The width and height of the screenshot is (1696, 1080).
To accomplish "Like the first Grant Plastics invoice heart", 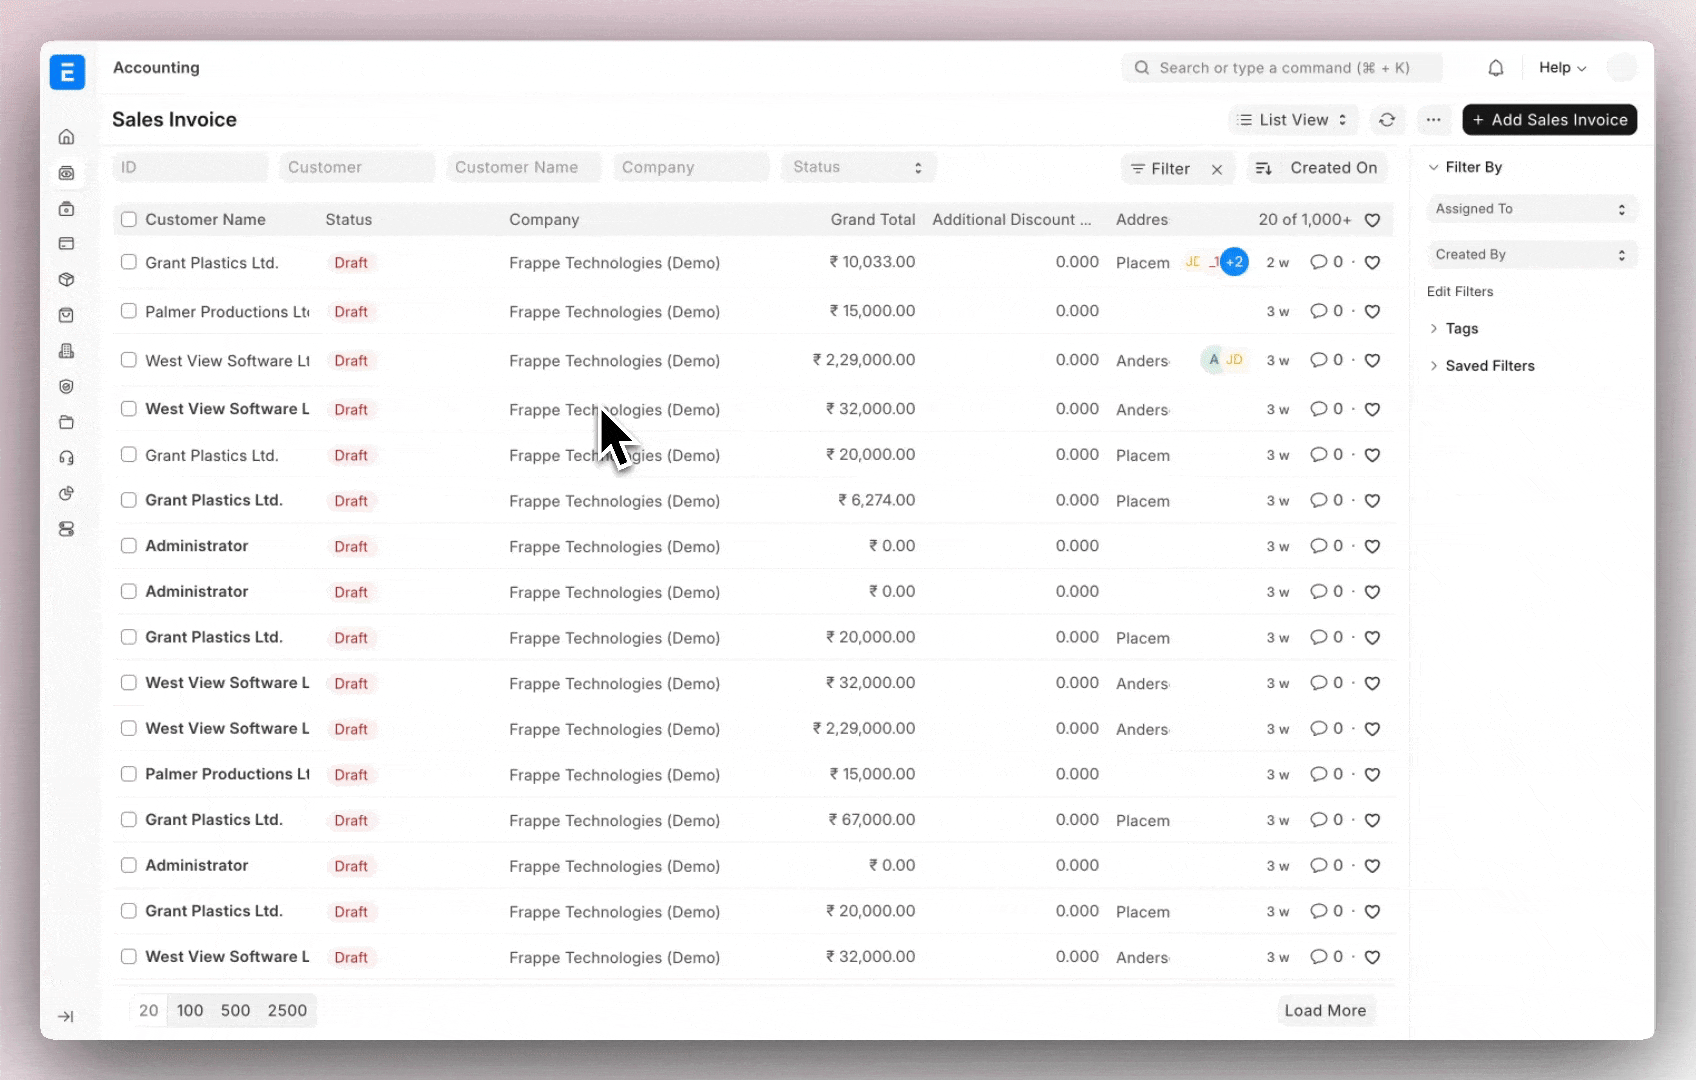I will (1372, 263).
